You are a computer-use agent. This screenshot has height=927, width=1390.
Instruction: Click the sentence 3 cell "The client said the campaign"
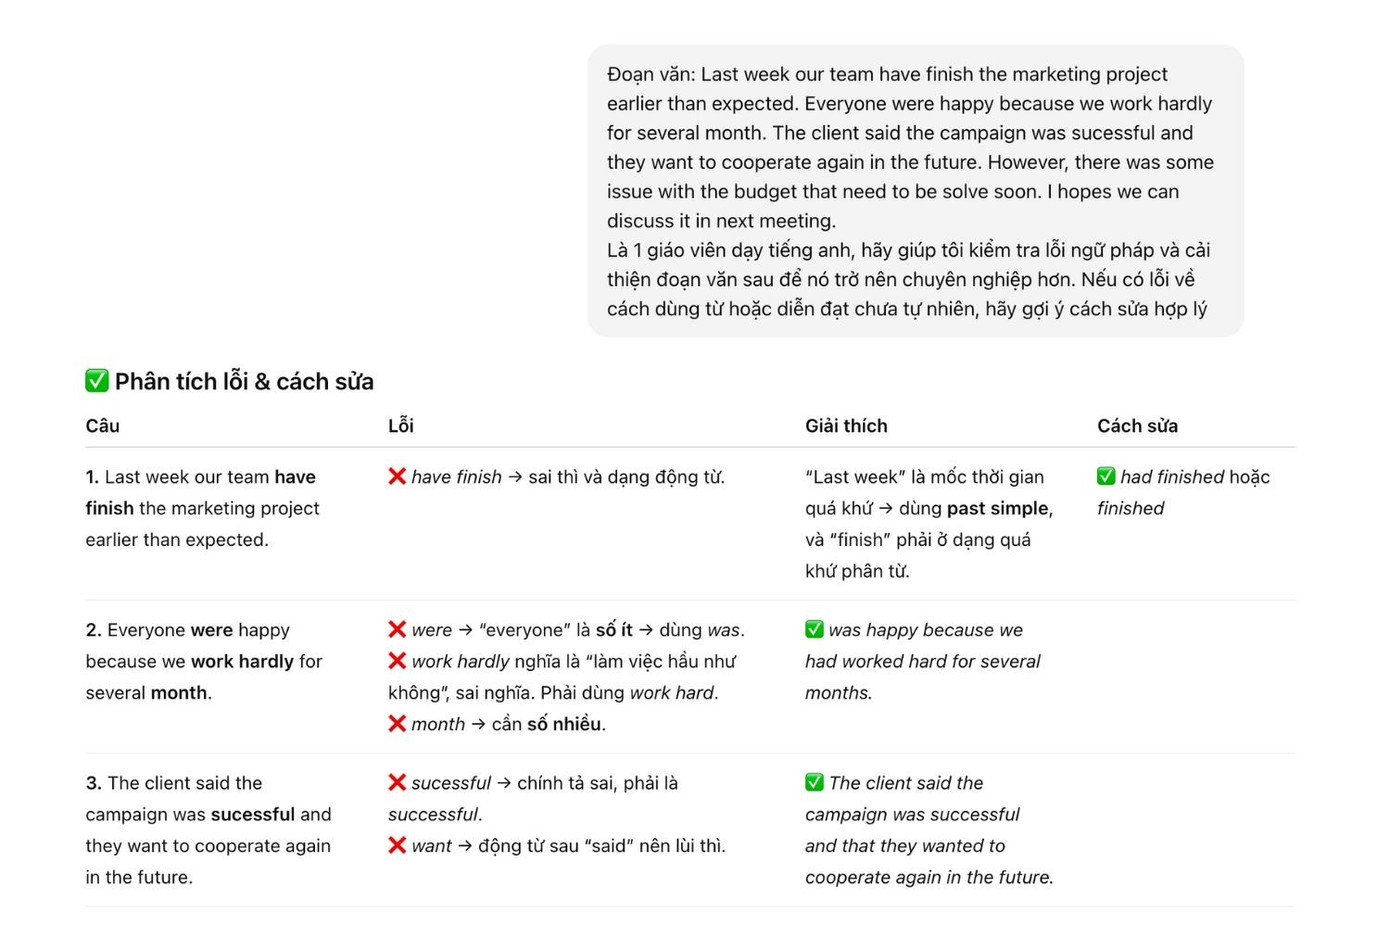pos(208,830)
